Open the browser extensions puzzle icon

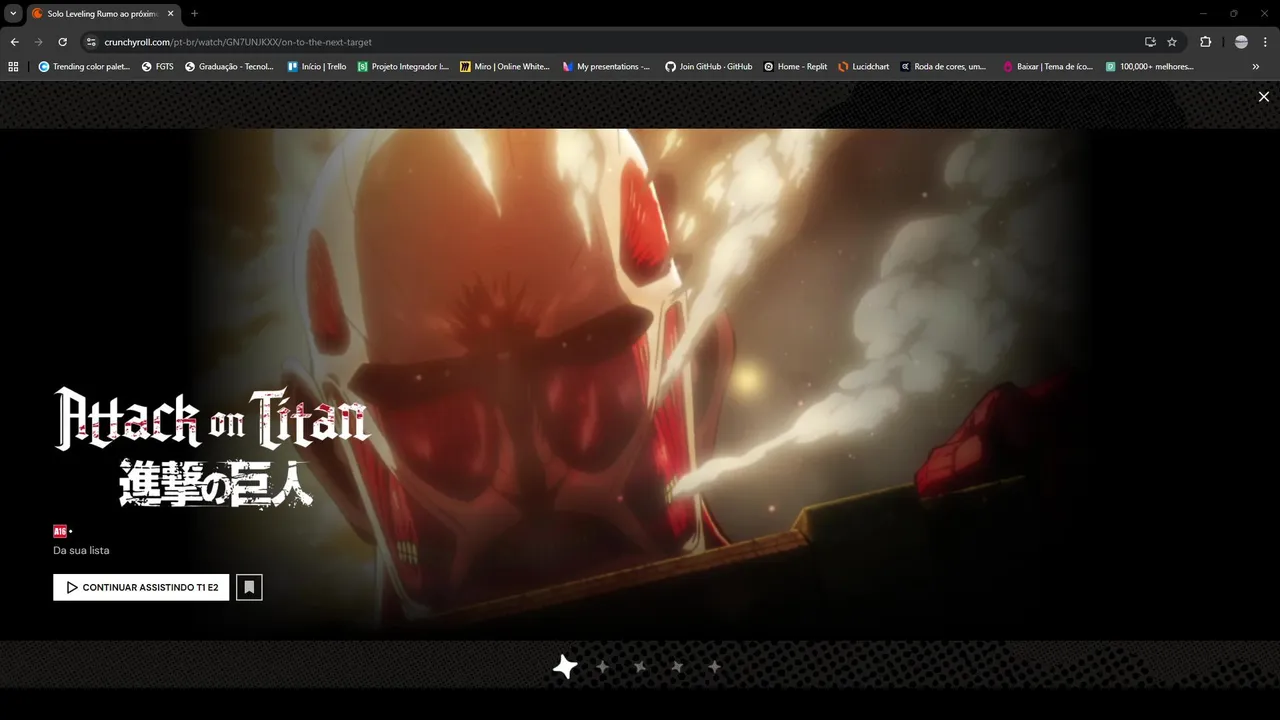(1205, 42)
